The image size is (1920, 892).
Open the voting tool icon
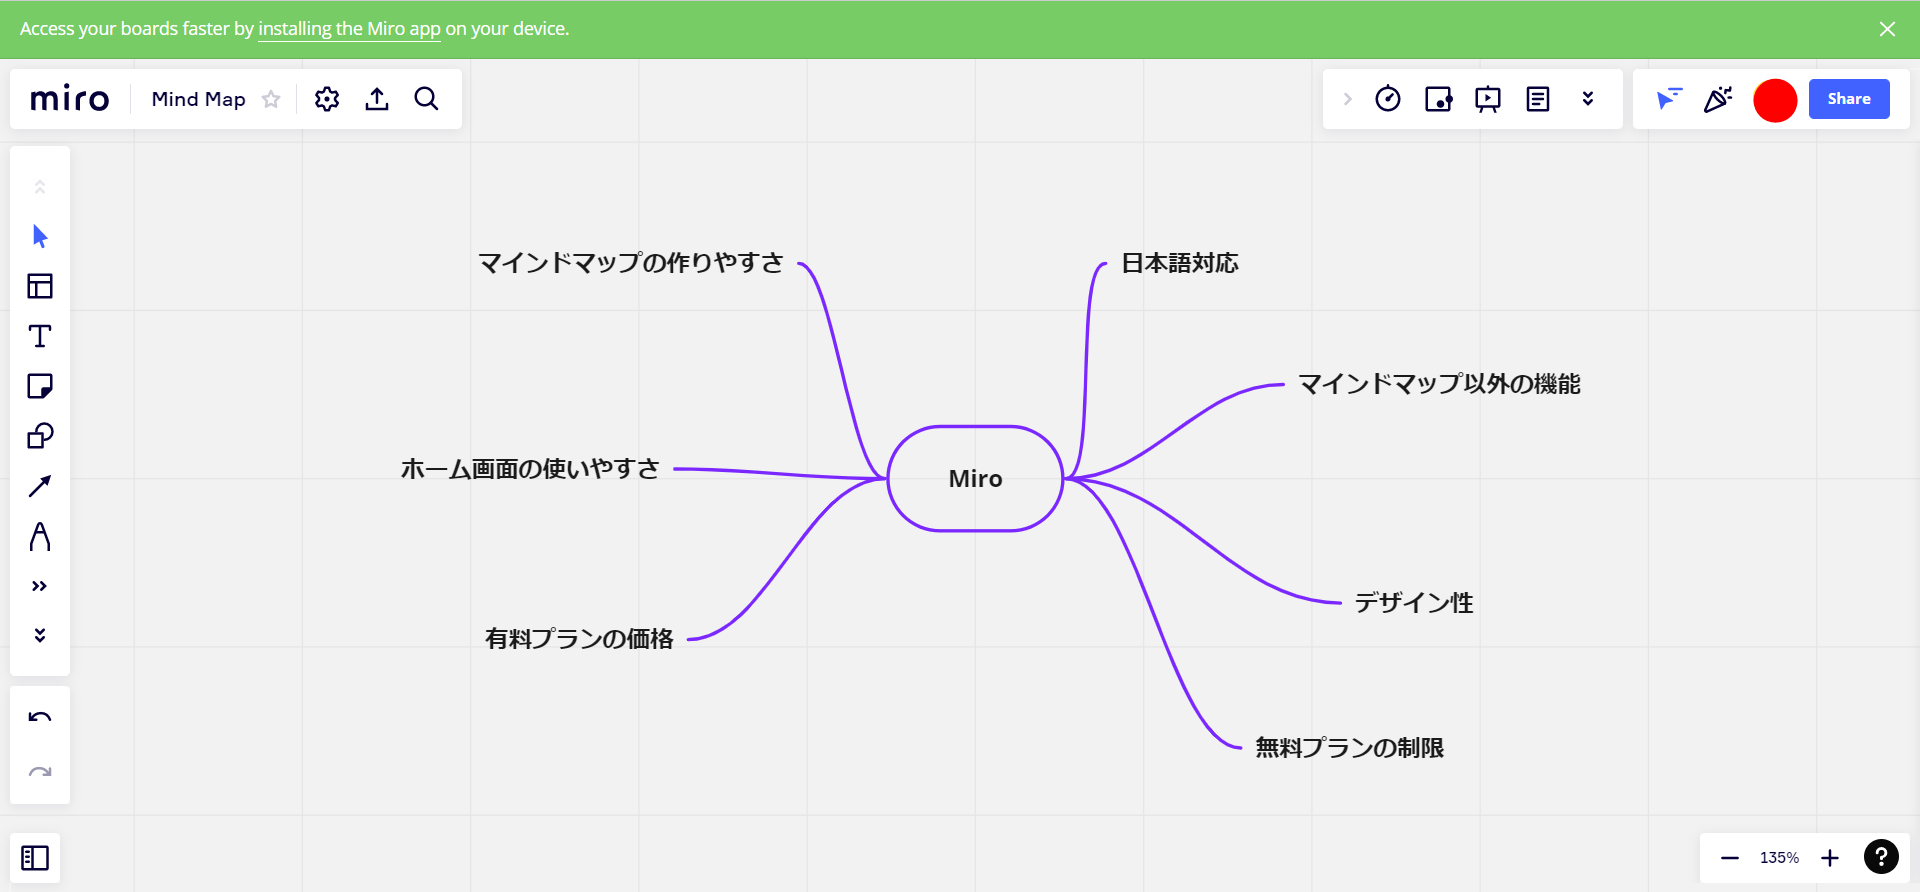pos(1438,99)
